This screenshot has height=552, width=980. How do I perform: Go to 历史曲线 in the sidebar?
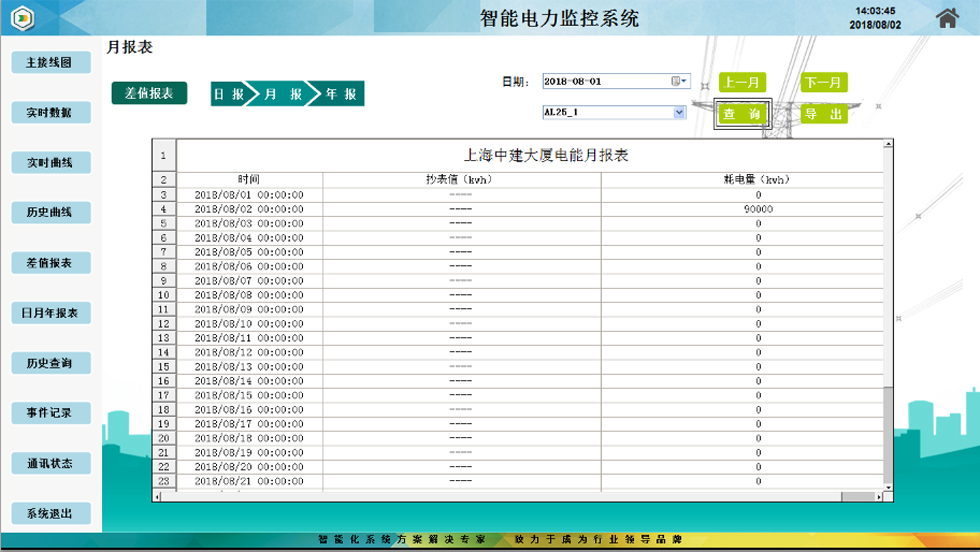pos(49,213)
